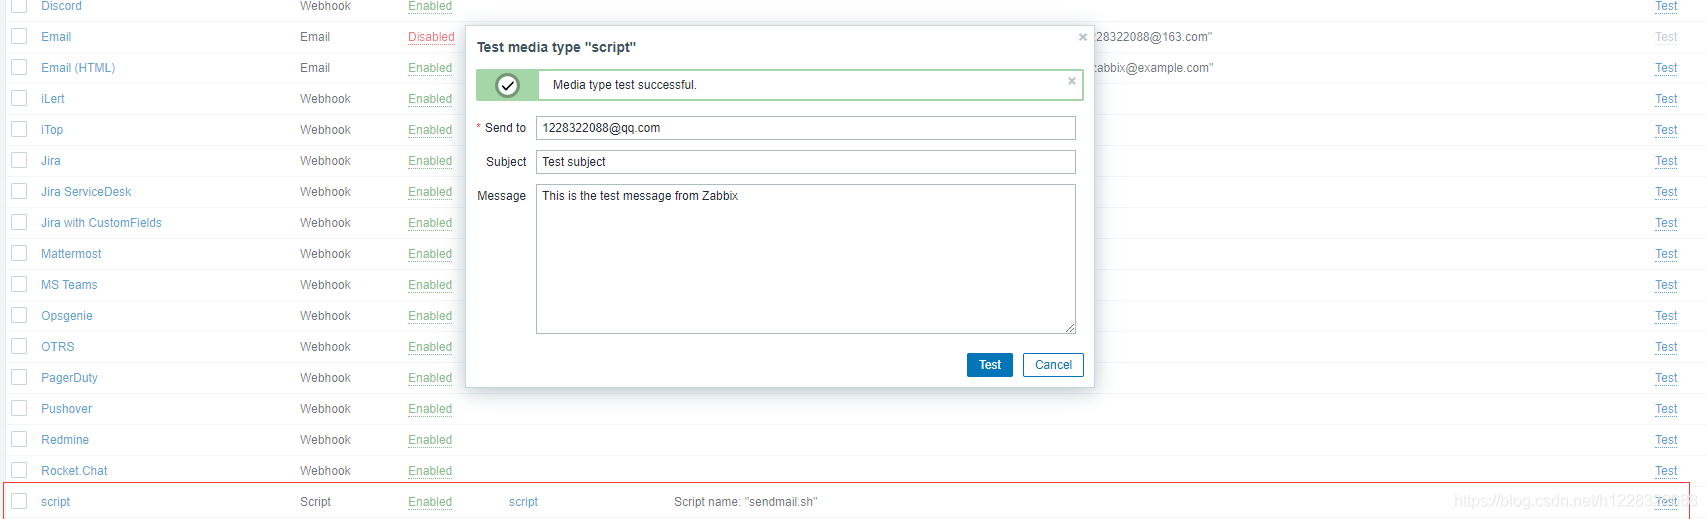Grab the message textarea resize handle
The image size is (1707, 519).
1070,328
